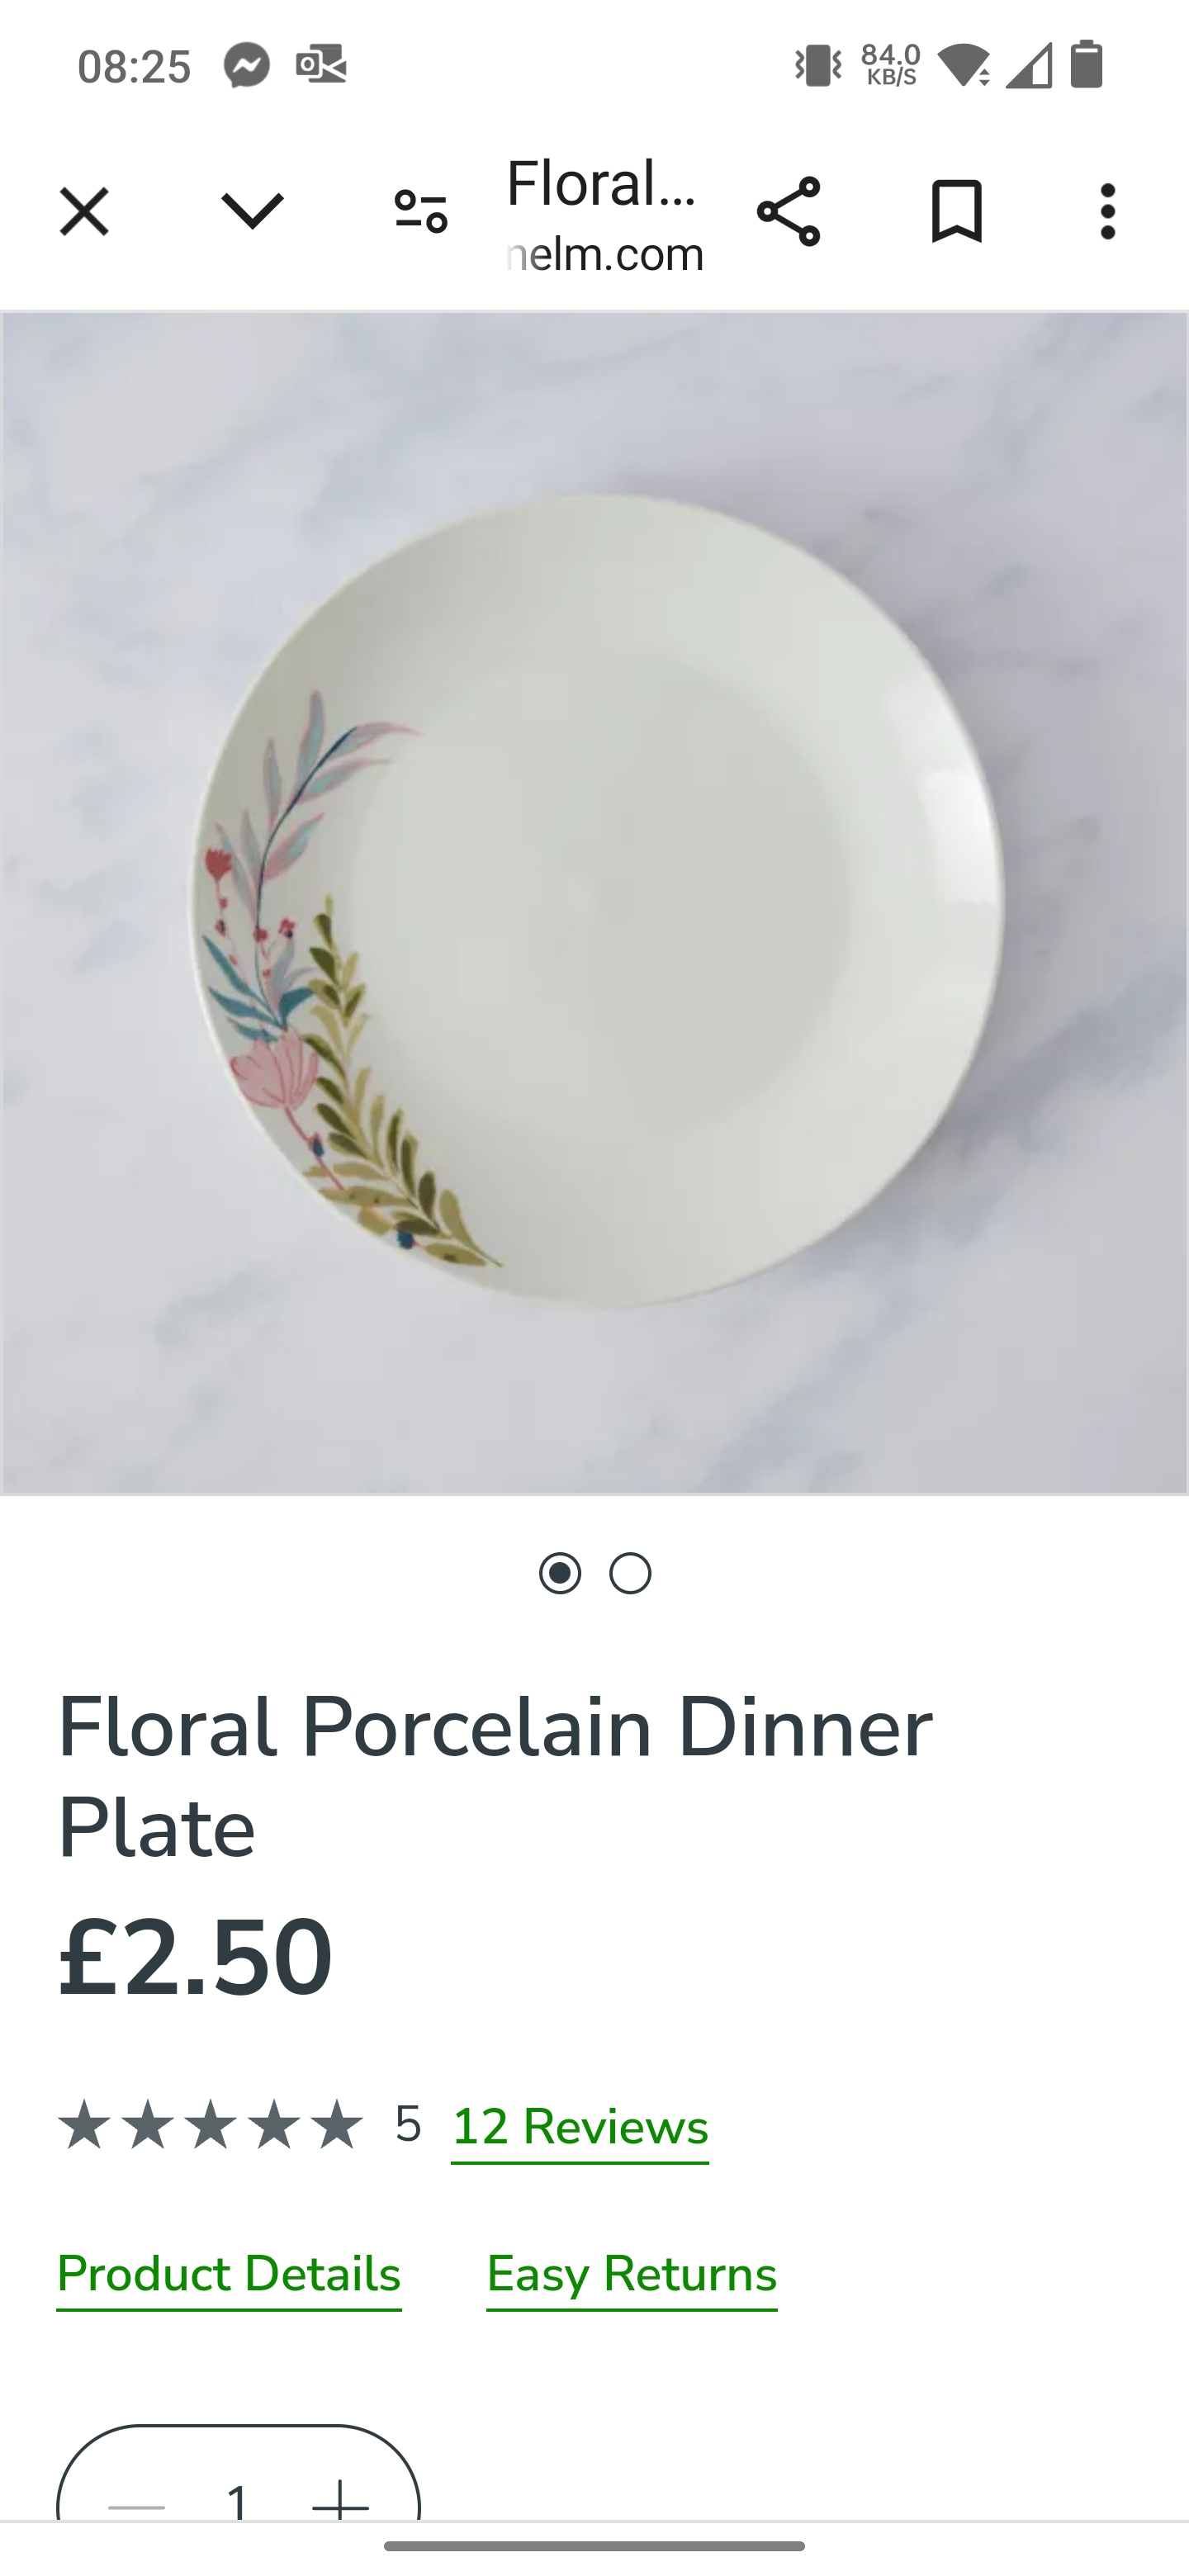Tap the Messenger notification icon
The height and width of the screenshot is (2576, 1189).
(247, 66)
